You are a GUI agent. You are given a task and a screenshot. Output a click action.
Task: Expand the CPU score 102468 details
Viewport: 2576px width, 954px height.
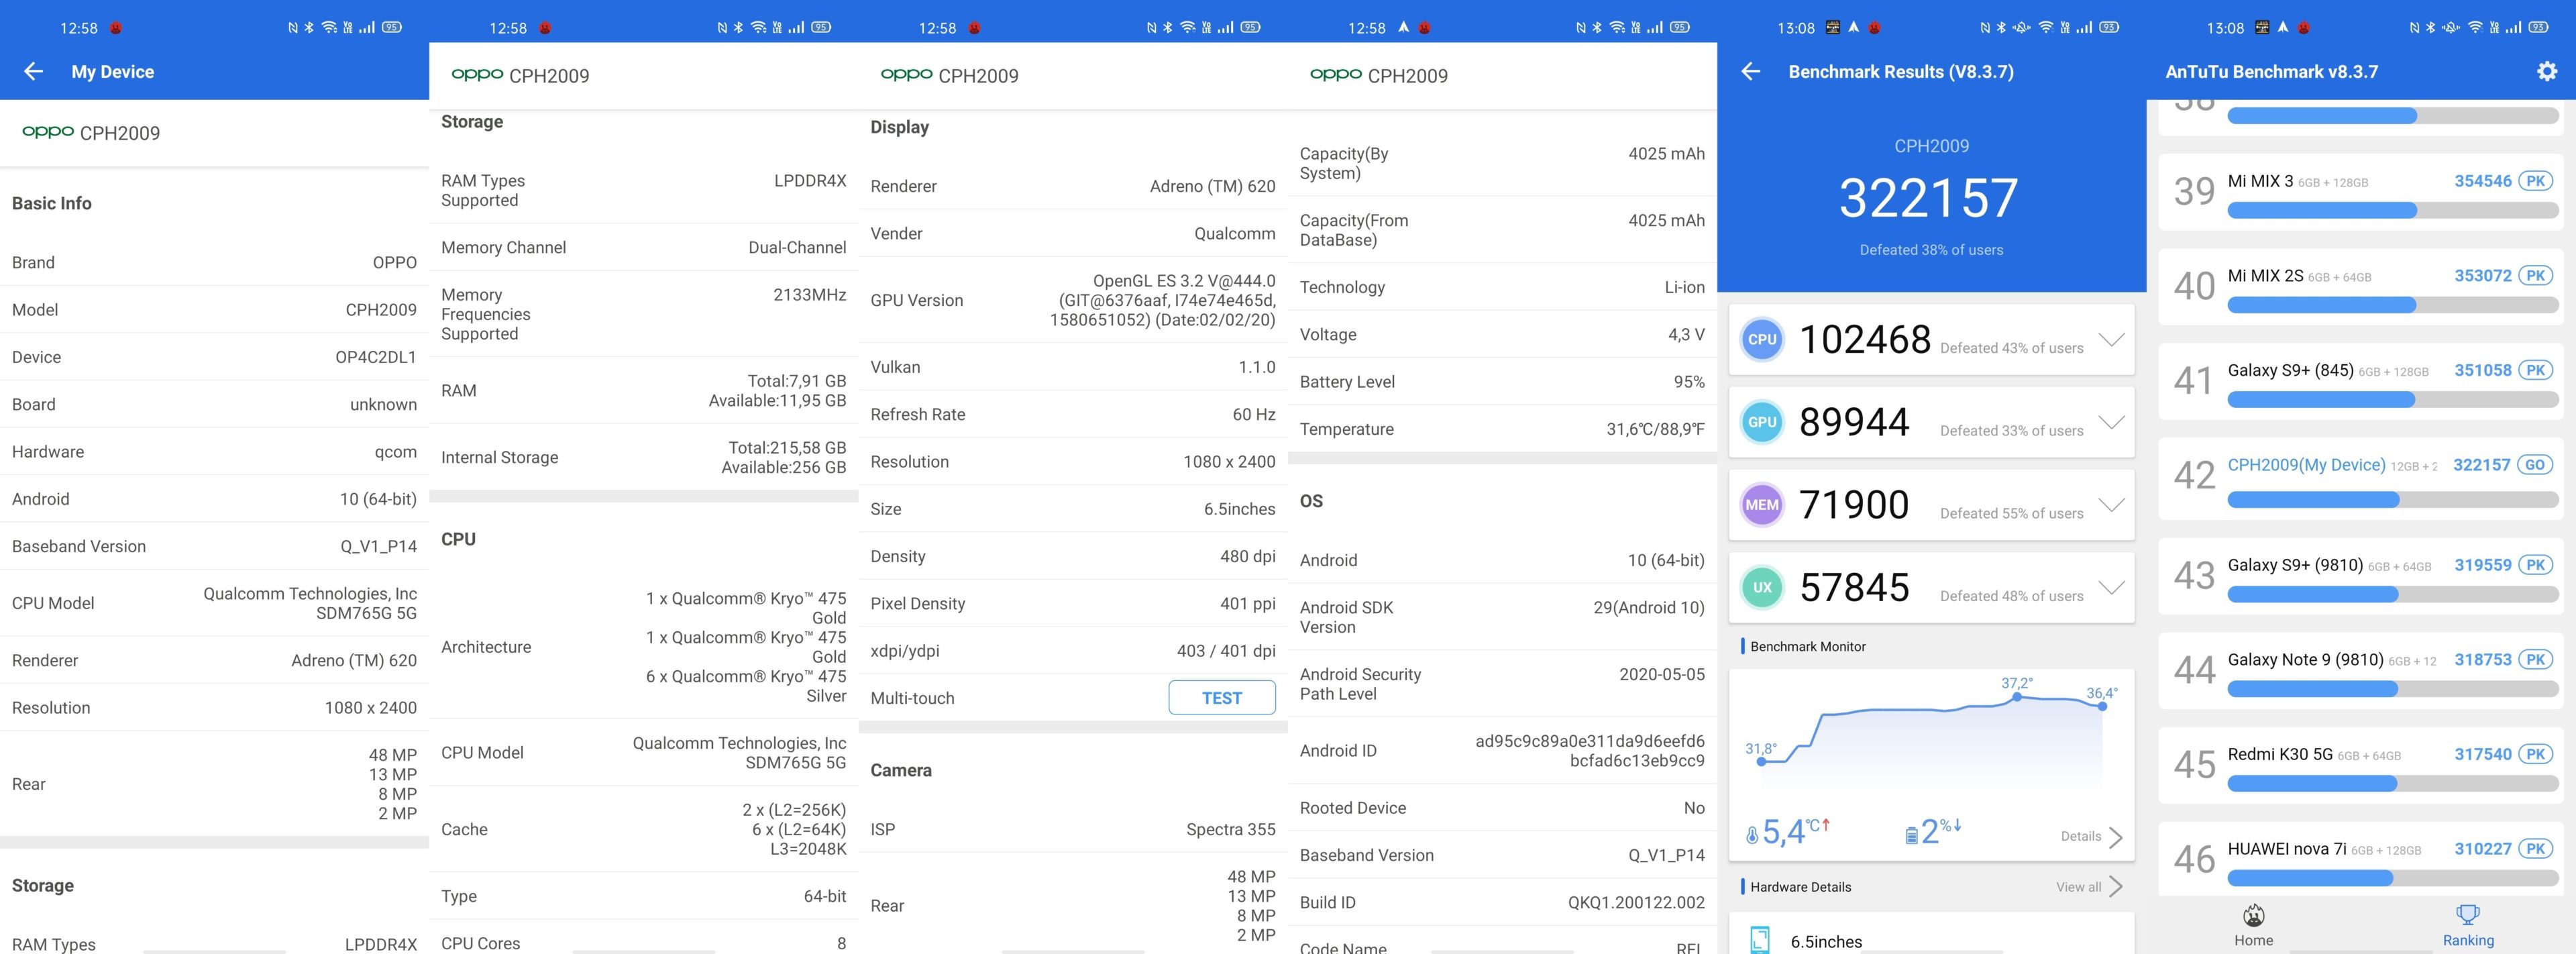2111,339
